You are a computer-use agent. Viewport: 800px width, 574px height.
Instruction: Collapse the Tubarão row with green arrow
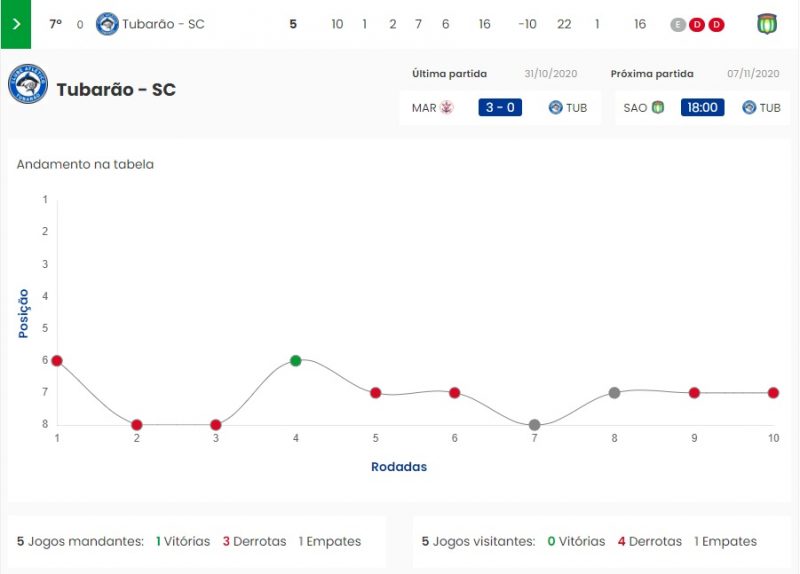coord(15,24)
